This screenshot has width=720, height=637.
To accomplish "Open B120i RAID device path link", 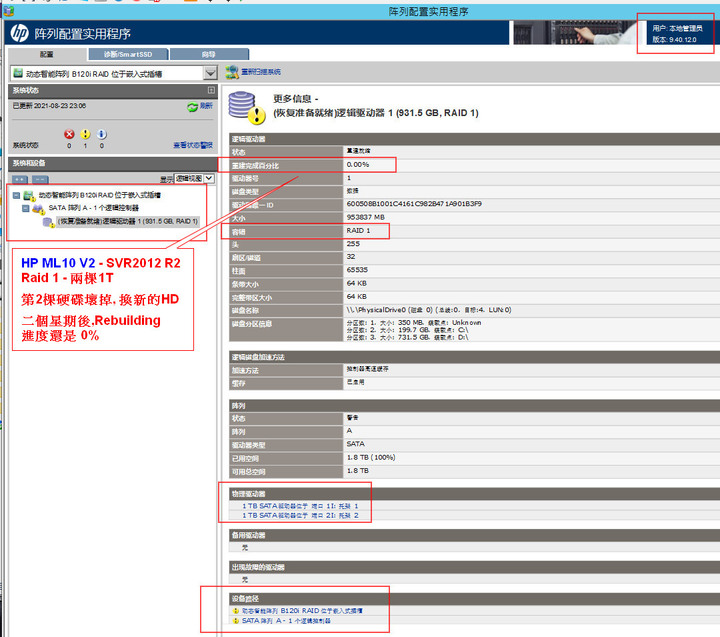I will tap(302, 611).
